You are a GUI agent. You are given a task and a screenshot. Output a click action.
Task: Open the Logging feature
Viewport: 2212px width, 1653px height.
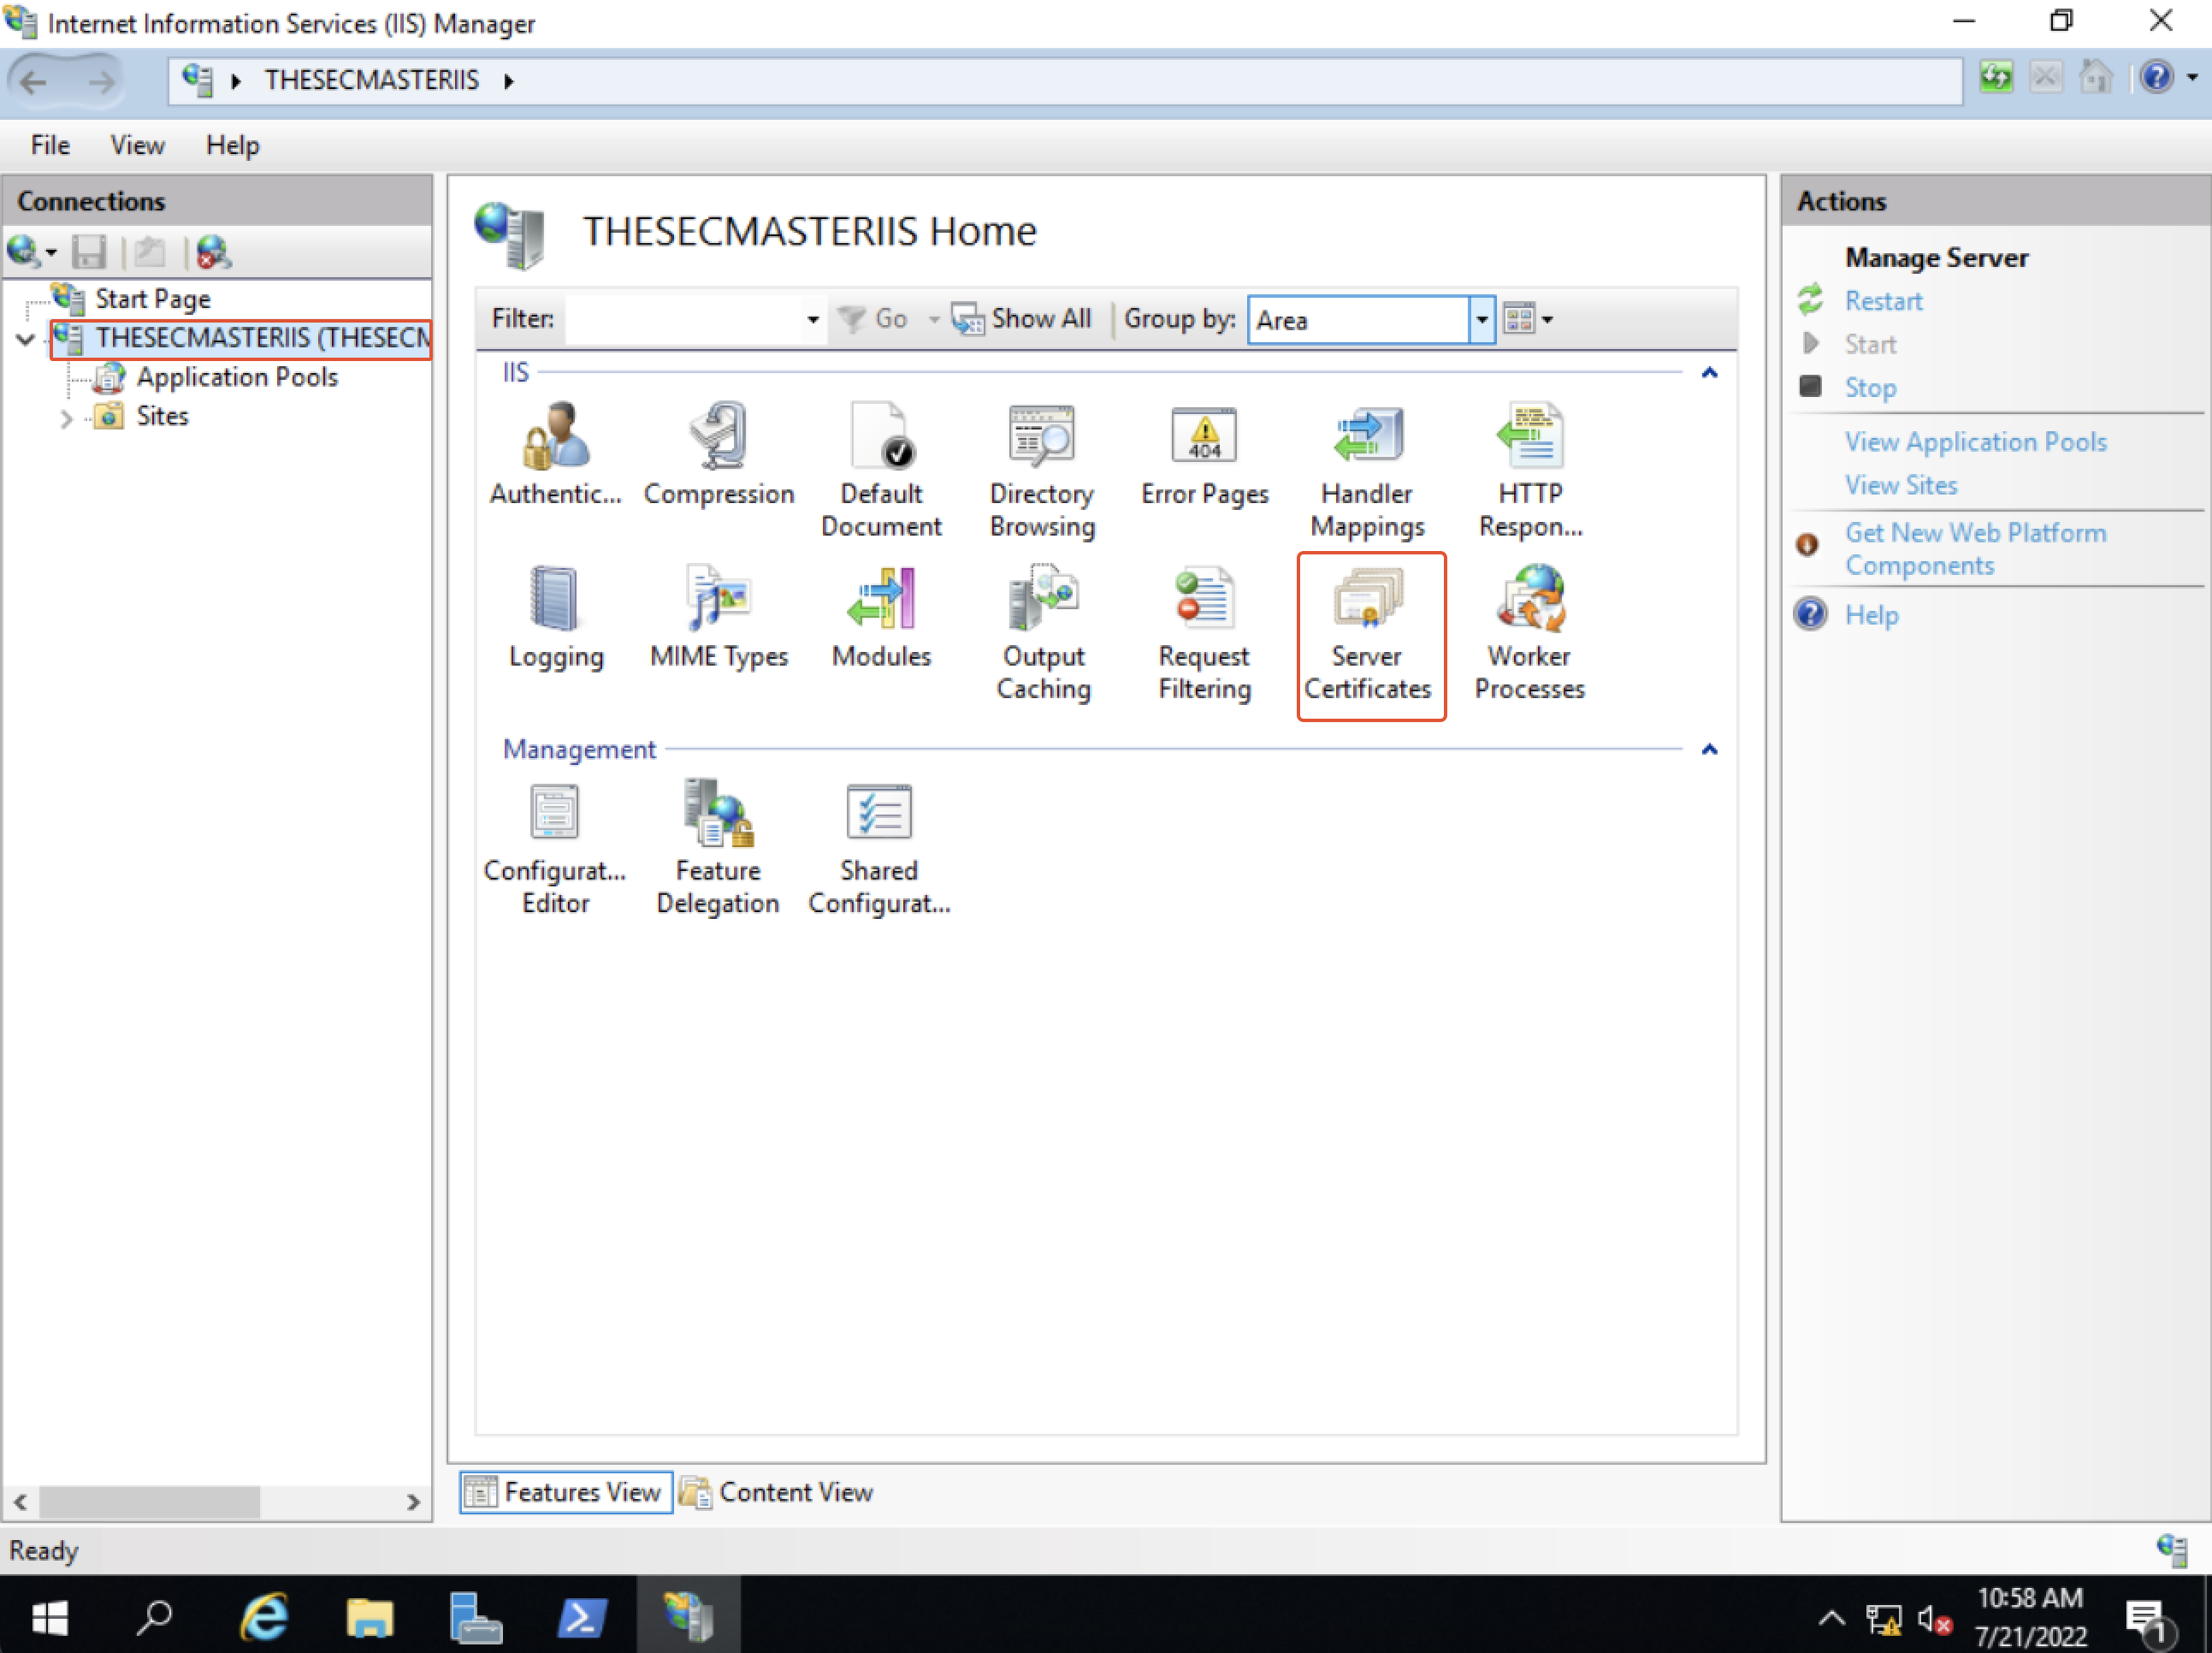pyautogui.click(x=555, y=617)
